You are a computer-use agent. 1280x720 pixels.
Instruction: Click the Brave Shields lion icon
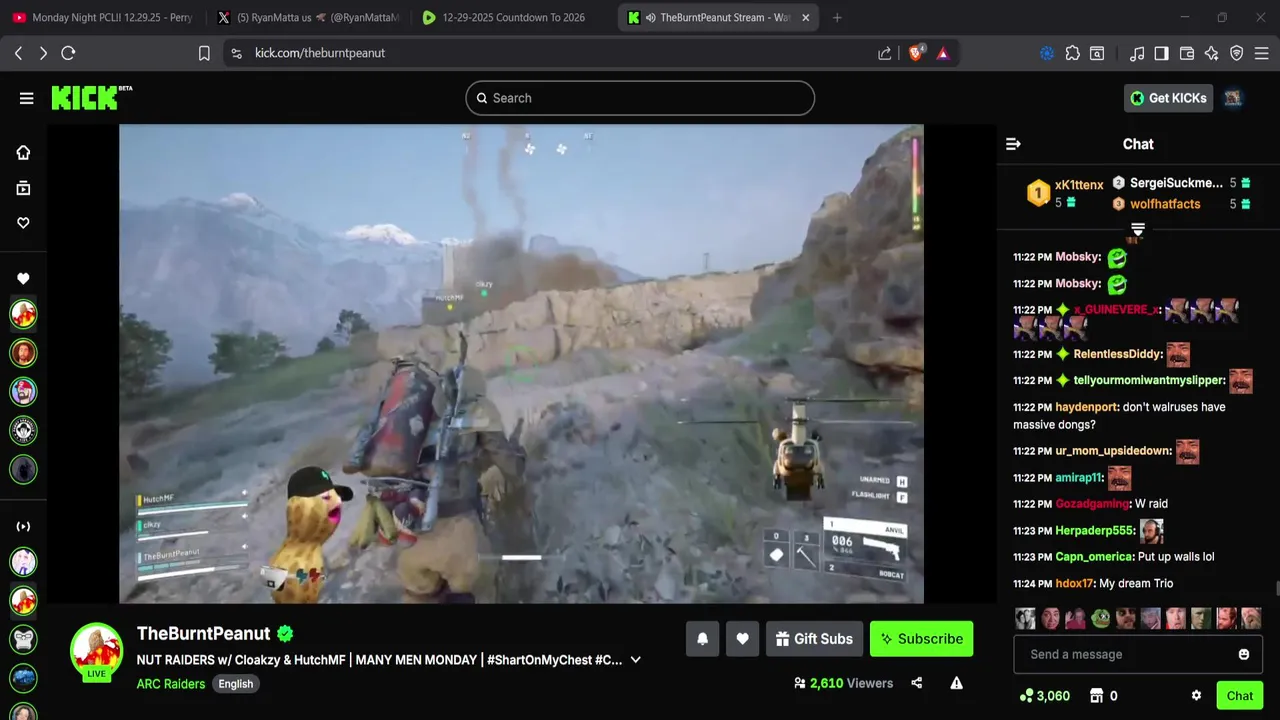tap(916, 53)
